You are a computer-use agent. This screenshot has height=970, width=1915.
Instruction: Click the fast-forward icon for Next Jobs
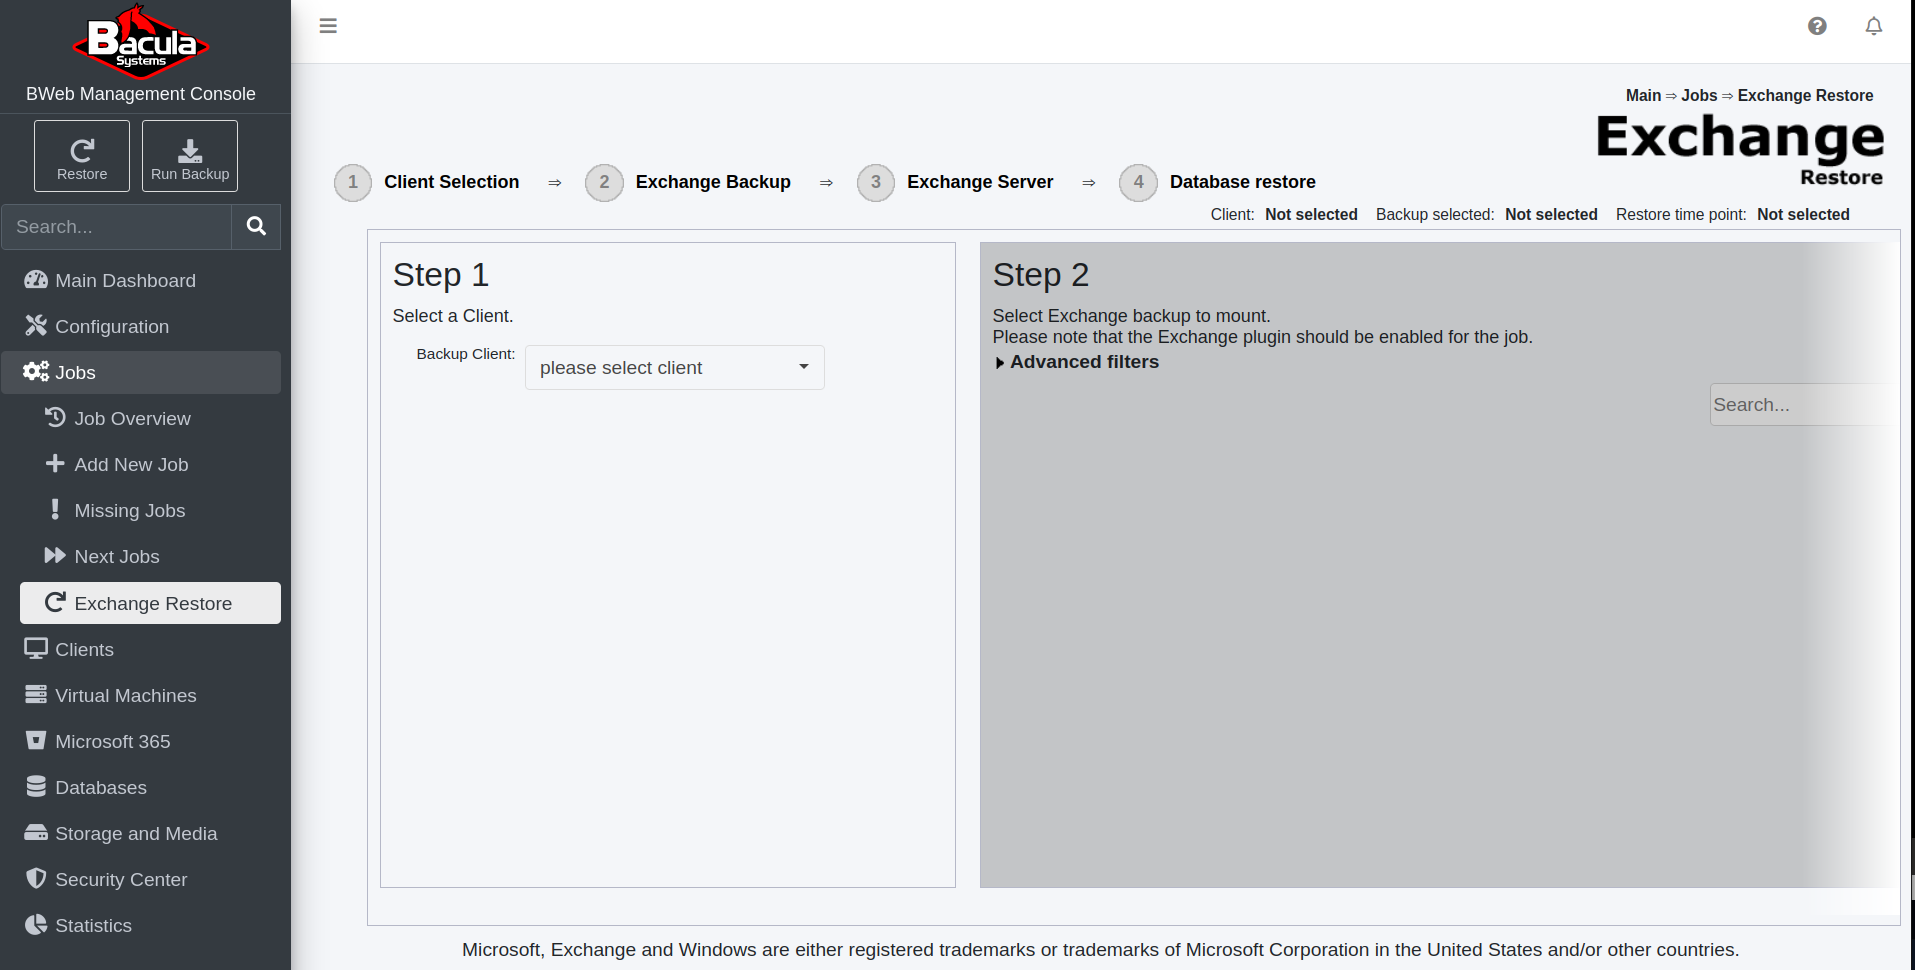click(55, 555)
